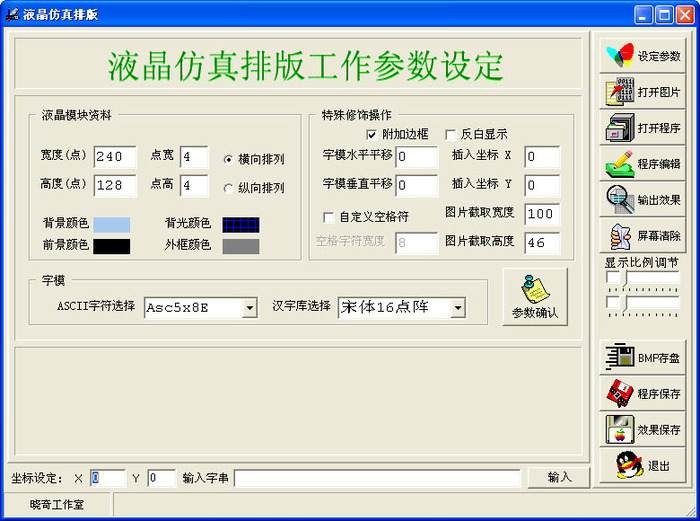
Task: Click the 输入 button beside string field
Action: (x=559, y=477)
